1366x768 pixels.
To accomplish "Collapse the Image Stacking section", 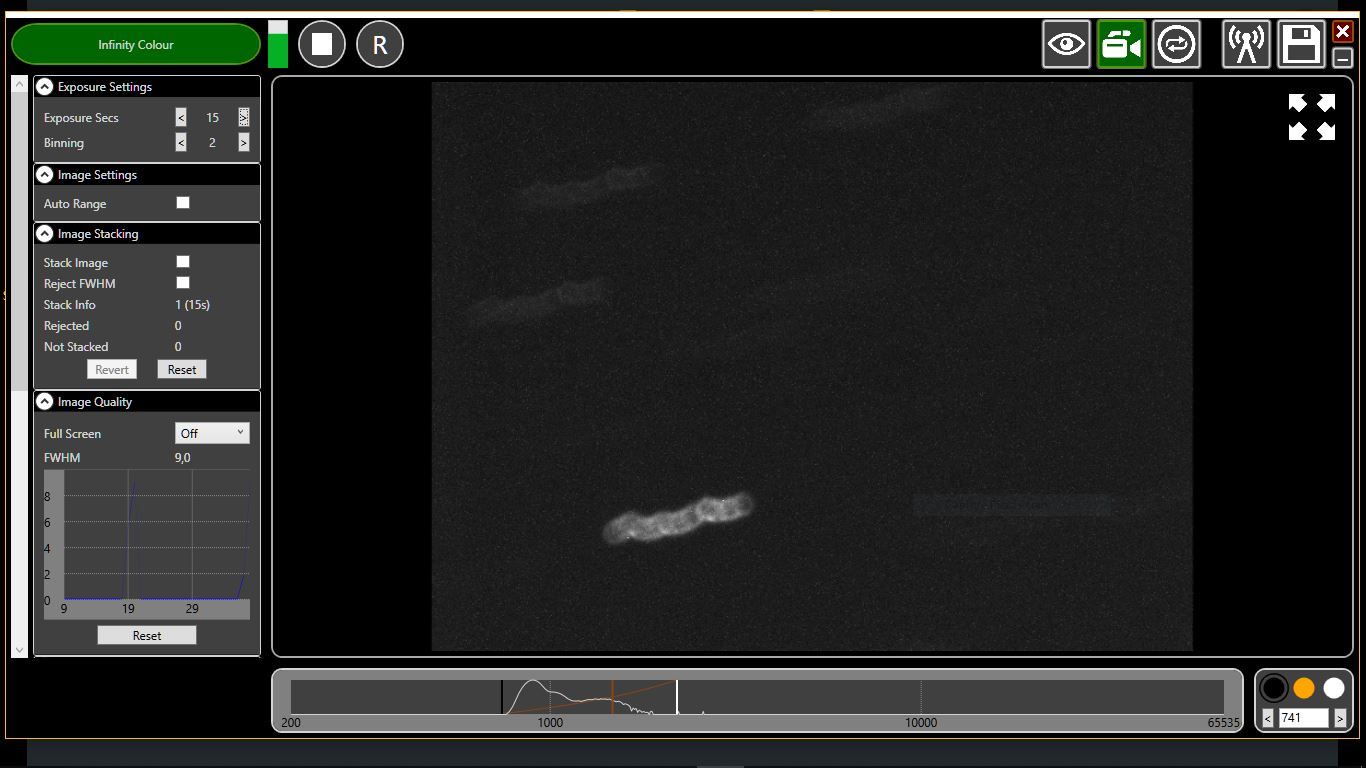I will pos(45,234).
